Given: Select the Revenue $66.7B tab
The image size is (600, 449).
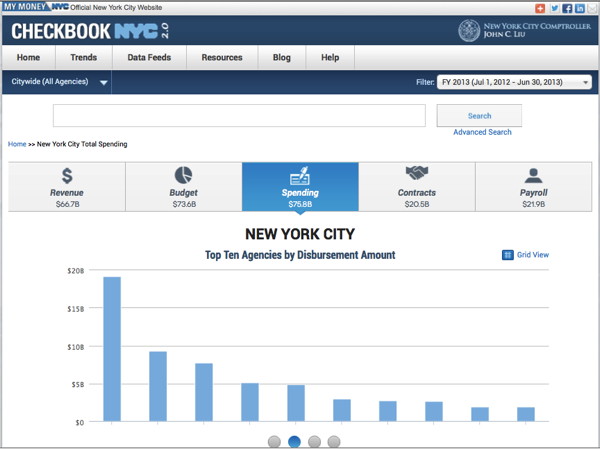Looking at the screenshot, I should point(67,187).
